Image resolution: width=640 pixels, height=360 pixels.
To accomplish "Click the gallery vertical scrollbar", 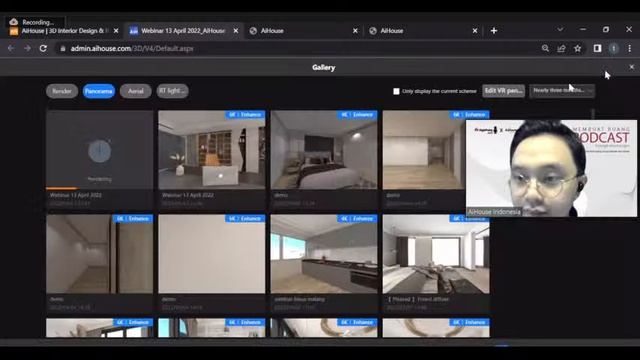I will tap(593, 114).
